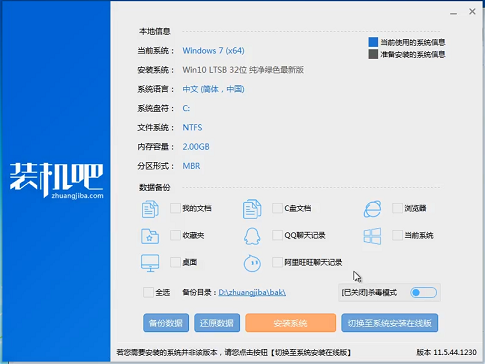Click the Windows 7 (x64) value text
Screen dimensions: 485x364
pos(213,51)
